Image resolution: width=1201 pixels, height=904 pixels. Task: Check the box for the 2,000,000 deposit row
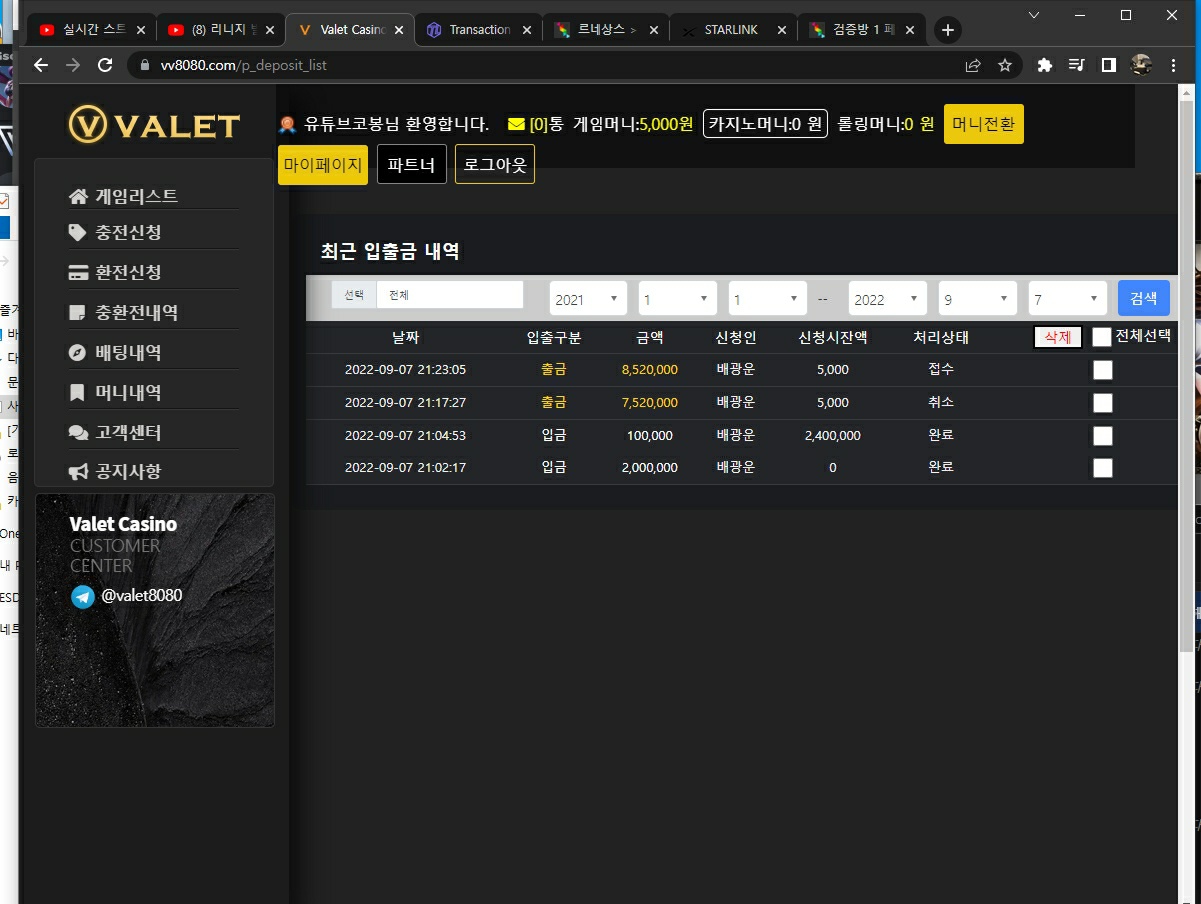pyautogui.click(x=1102, y=468)
